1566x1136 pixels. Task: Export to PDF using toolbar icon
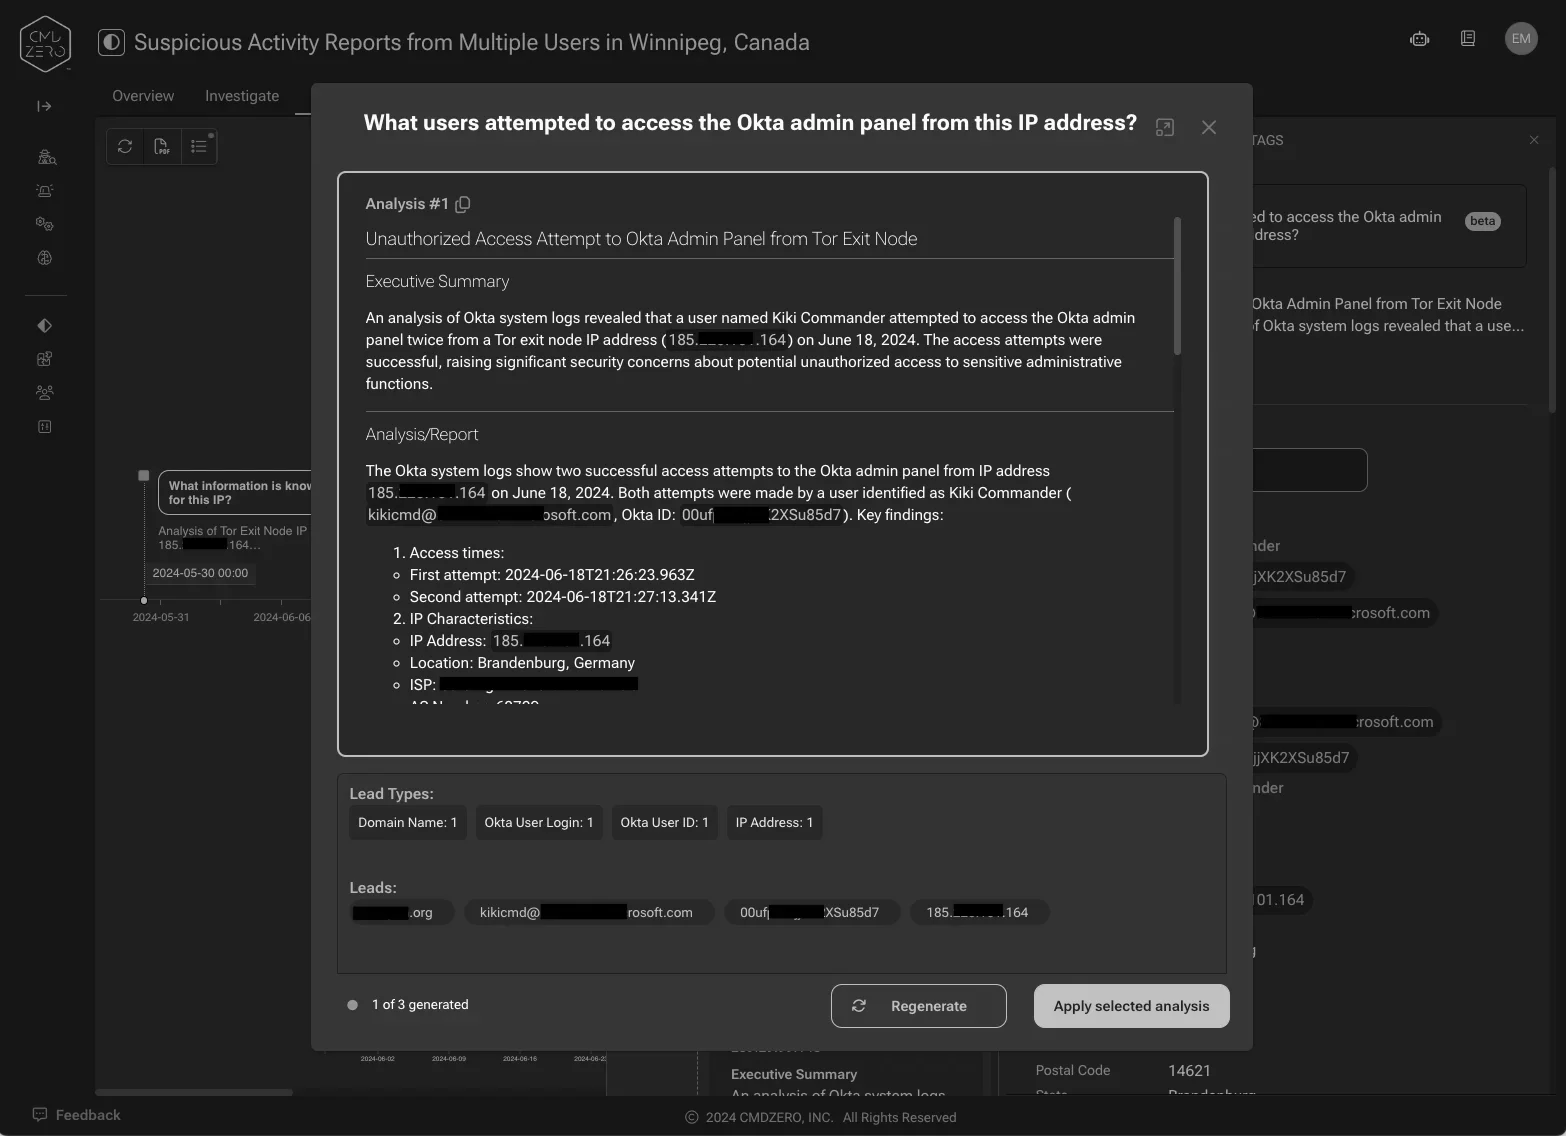point(161,146)
